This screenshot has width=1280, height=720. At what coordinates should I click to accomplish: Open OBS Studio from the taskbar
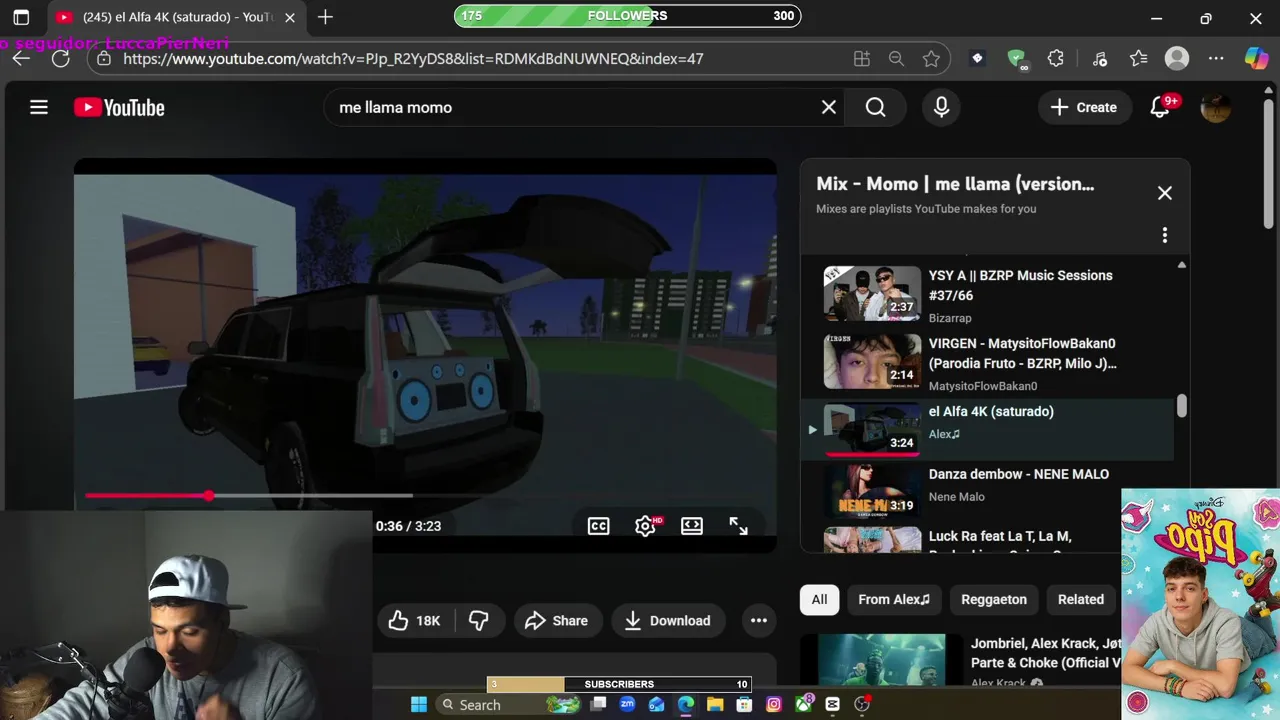tap(862, 704)
